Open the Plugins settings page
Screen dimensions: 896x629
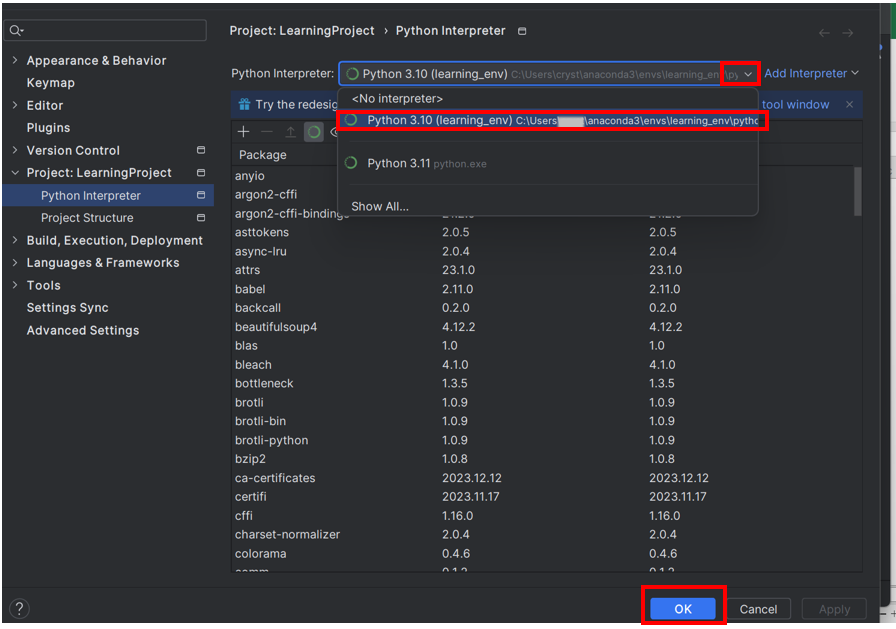[x=48, y=128]
